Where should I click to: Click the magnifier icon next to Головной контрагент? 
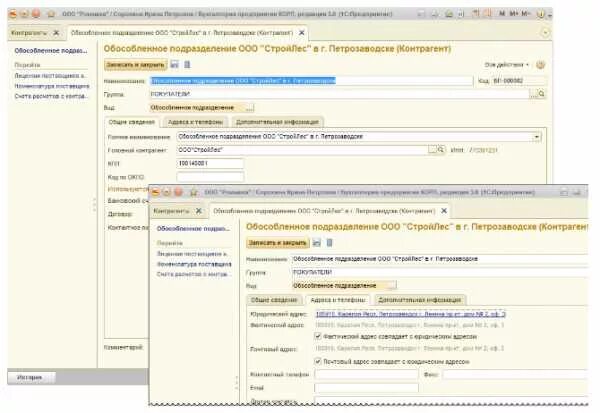[x=440, y=150]
